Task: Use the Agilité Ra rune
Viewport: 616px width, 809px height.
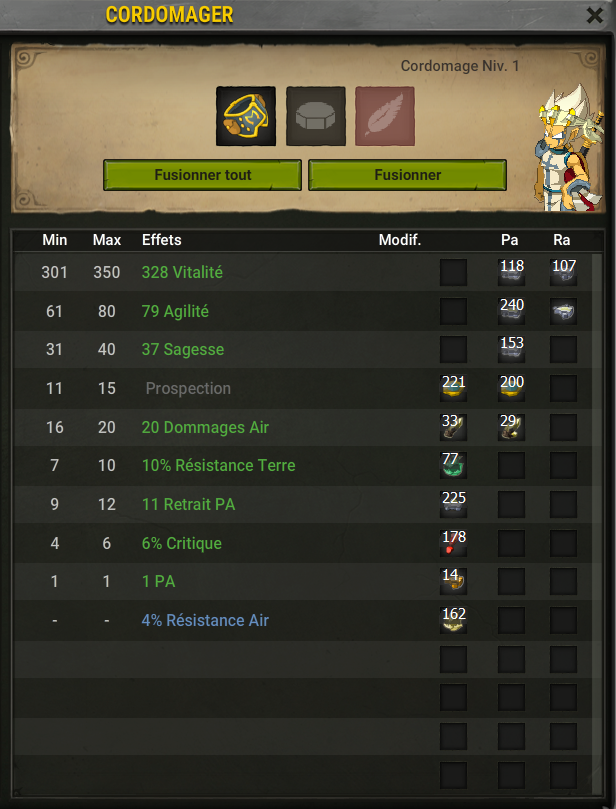Action: [563, 311]
